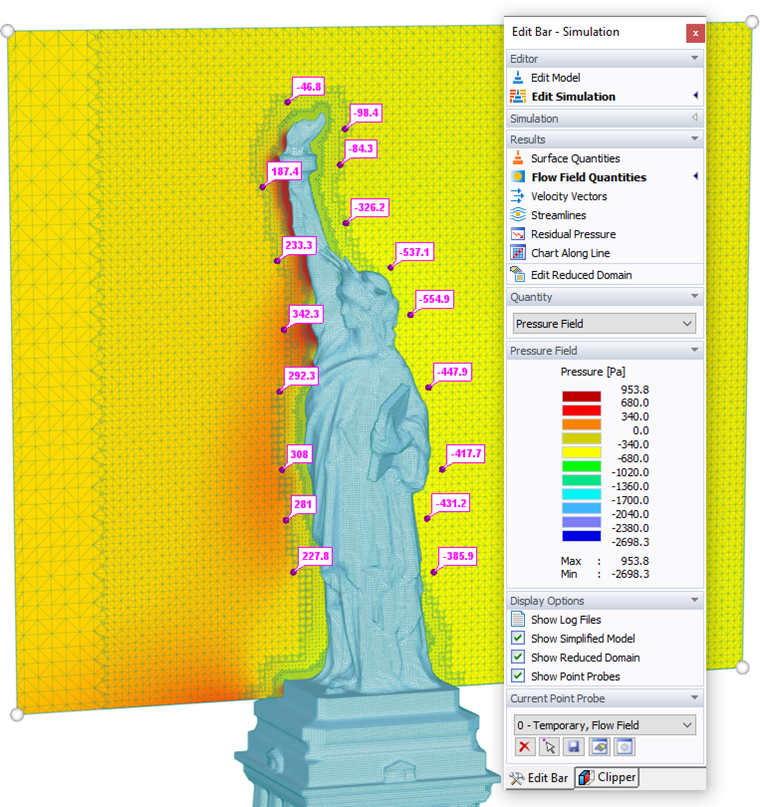760x807 pixels.
Task: Click the Max 953.8 value text
Action: tap(634, 560)
